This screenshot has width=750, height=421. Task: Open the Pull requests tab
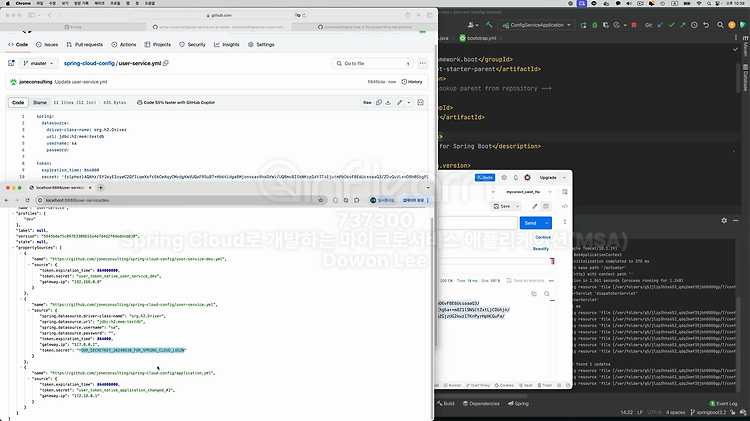[x=85, y=44]
